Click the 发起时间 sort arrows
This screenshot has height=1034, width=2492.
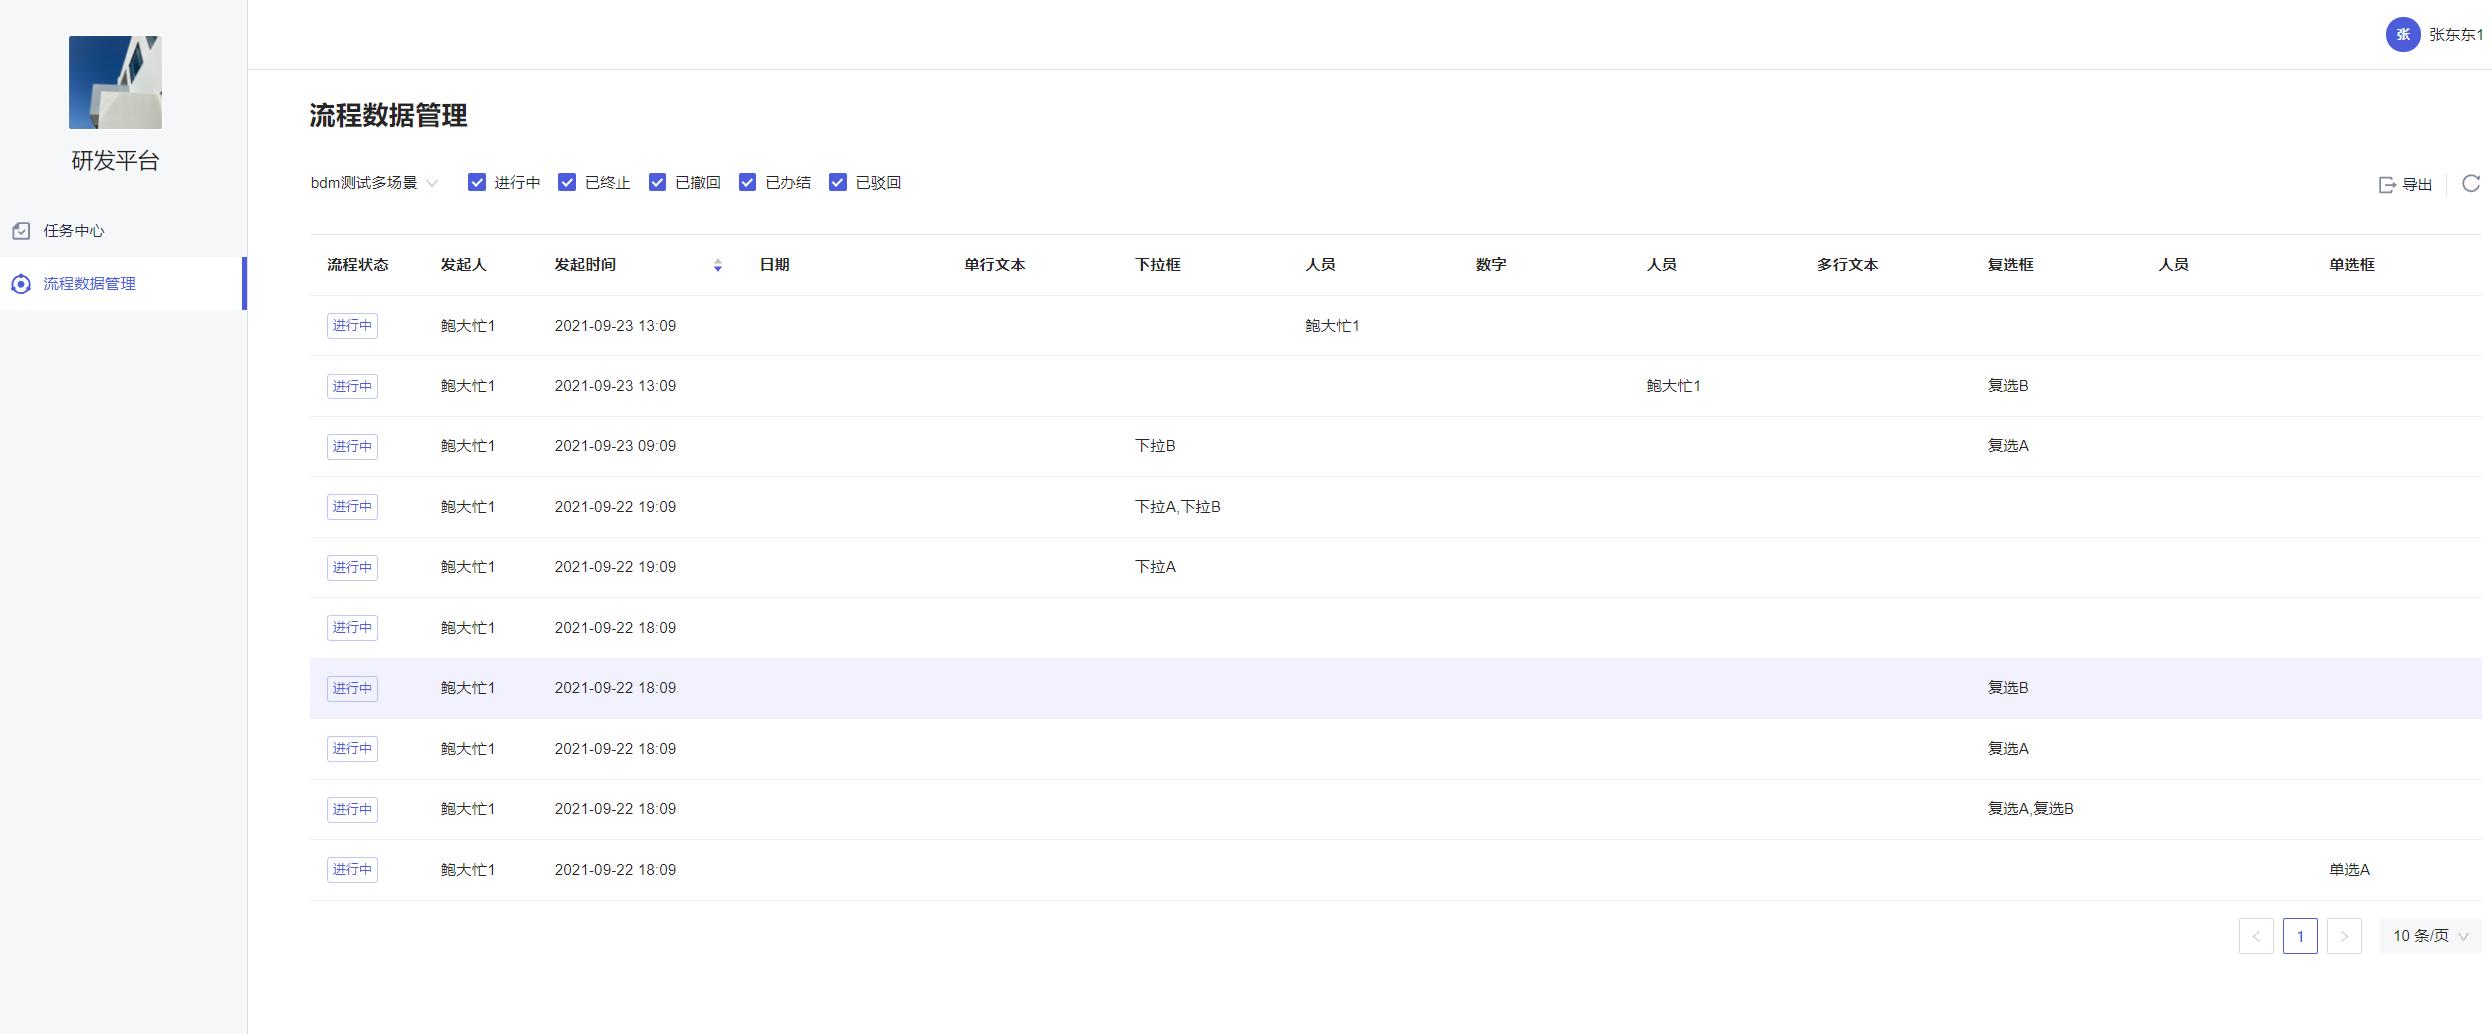[718, 265]
